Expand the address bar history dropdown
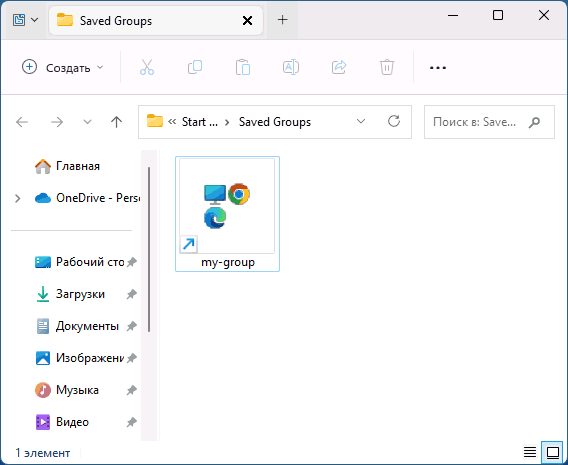 361,121
